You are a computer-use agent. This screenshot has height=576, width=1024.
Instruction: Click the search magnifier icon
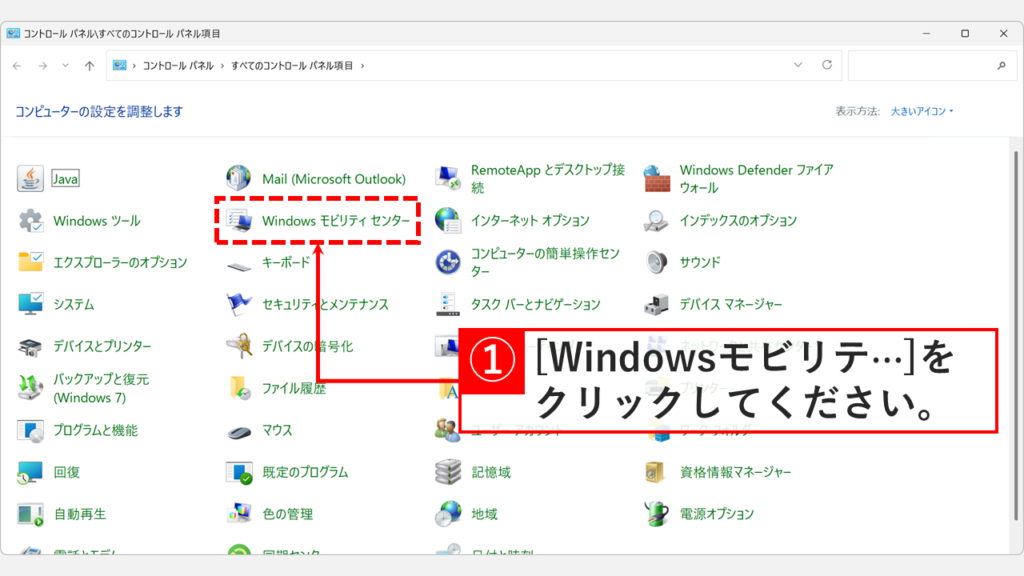pyautogui.click(x=1001, y=66)
